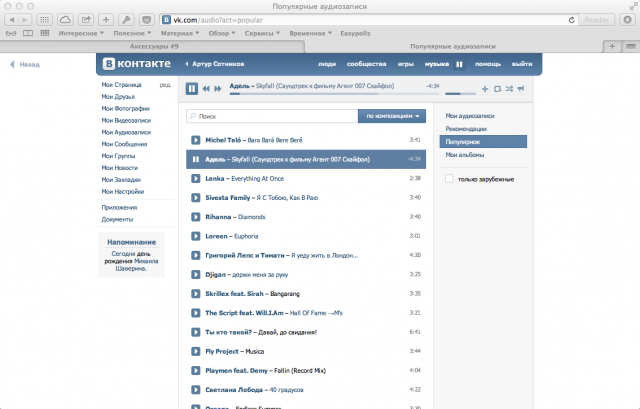Play Loreen – Euphoria
This screenshot has width=640, height=409.
(196, 236)
